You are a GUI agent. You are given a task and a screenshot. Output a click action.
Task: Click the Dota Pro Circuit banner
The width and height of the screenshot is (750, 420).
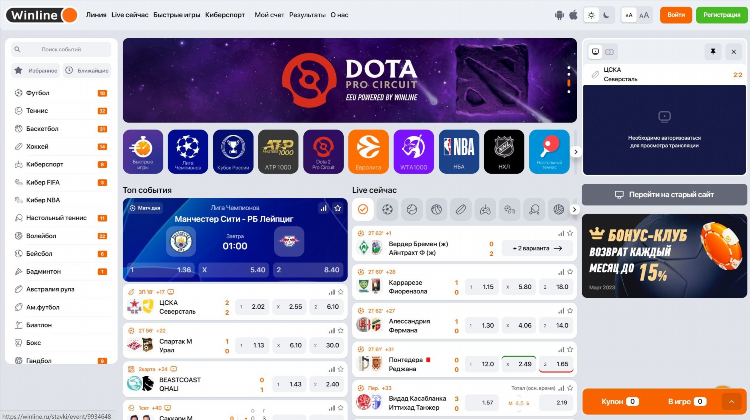pyautogui.click(x=350, y=80)
